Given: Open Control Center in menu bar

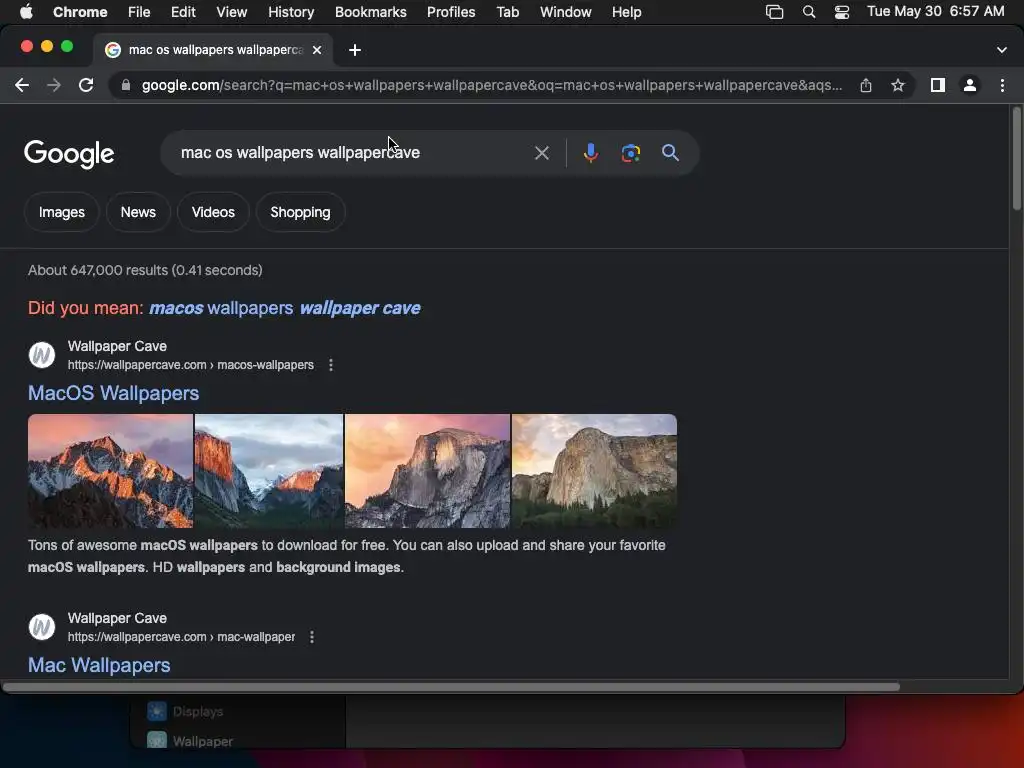Looking at the screenshot, I should (x=842, y=12).
